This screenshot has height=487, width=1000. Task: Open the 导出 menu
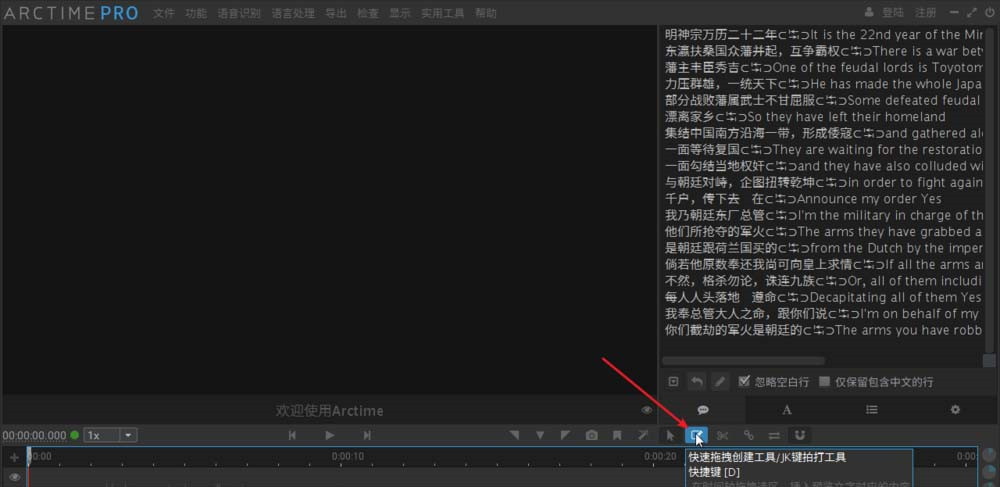pos(336,13)
